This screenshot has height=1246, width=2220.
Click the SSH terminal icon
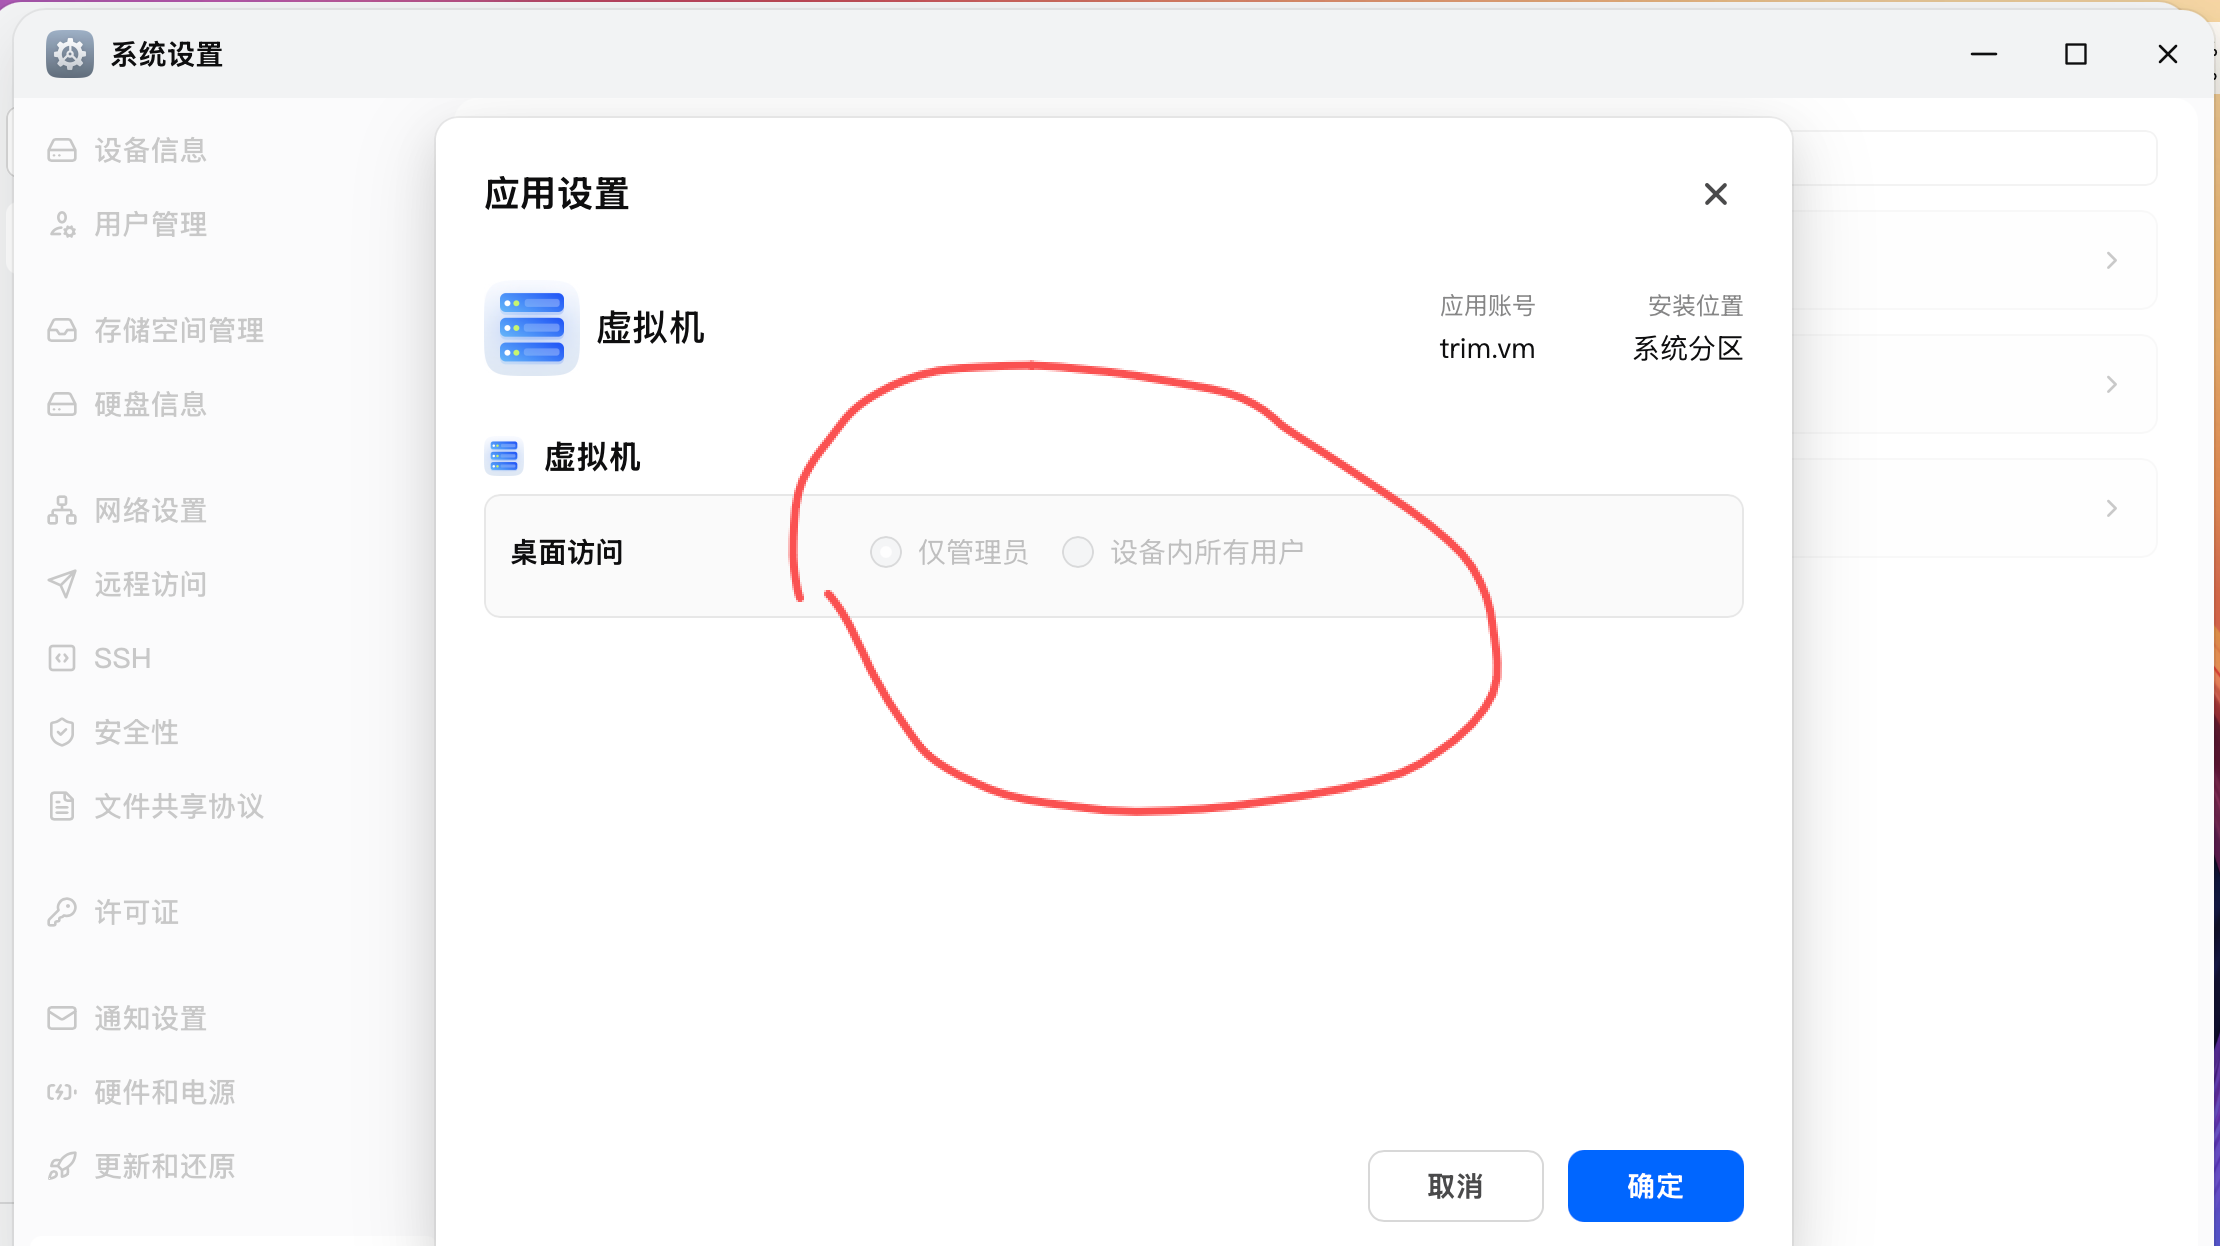pyautogui.click(x=62, y=658)
